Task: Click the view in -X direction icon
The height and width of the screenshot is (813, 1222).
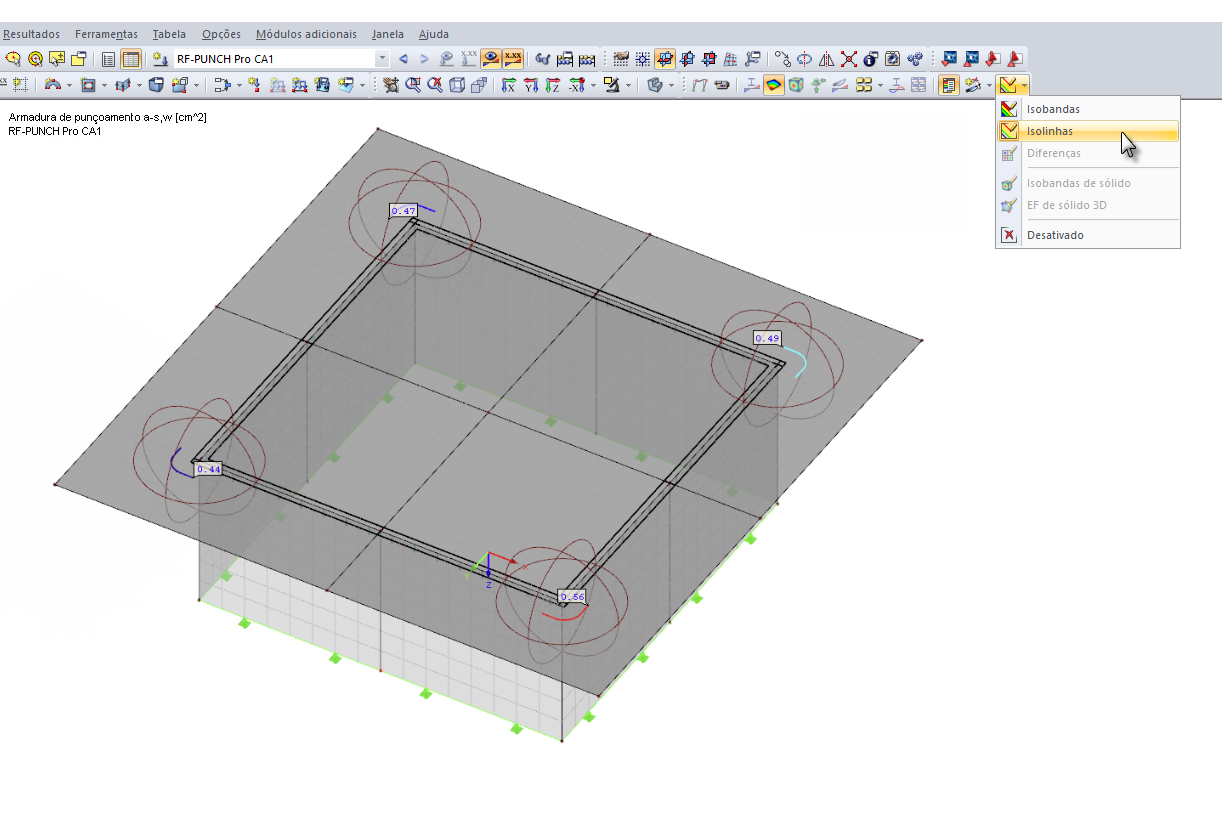Action: (575, 85)
